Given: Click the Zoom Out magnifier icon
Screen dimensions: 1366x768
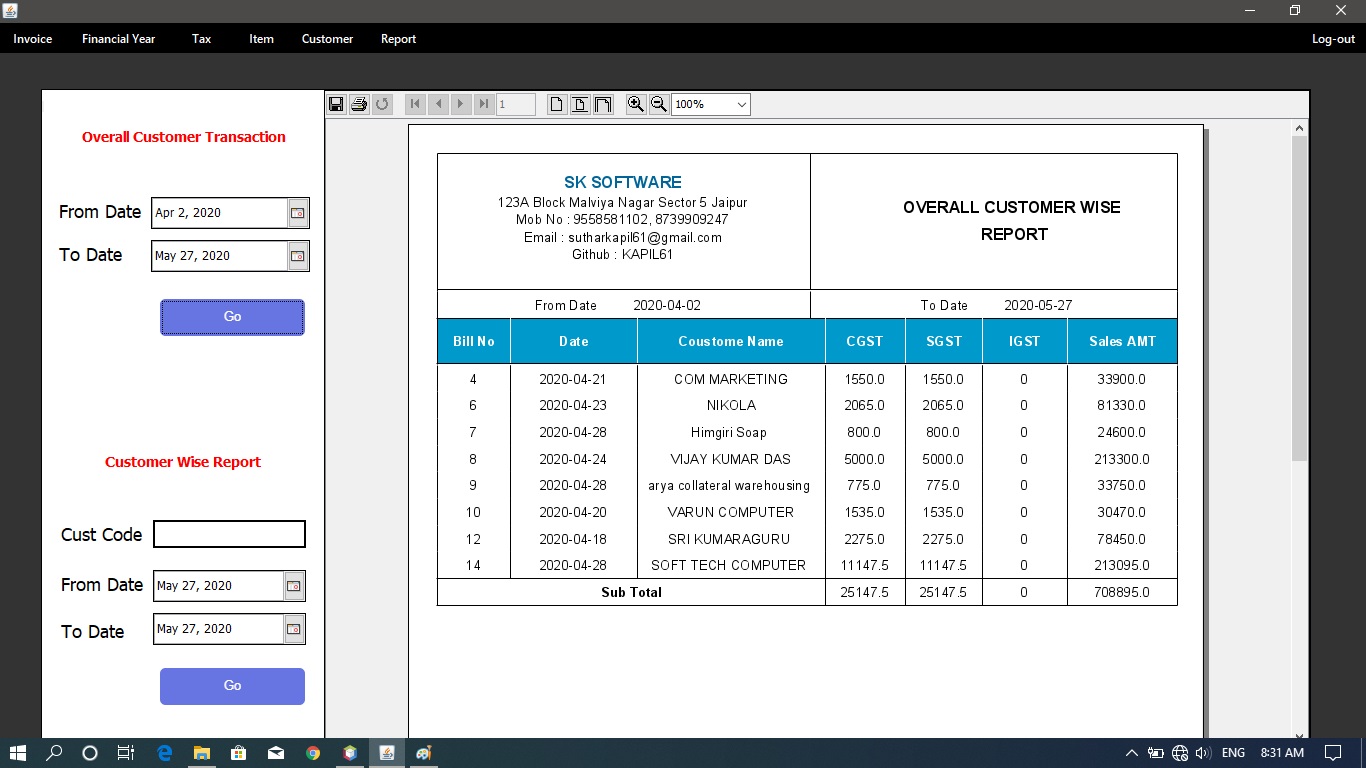Looking at the screenshot, I should (x=659, y=104).
